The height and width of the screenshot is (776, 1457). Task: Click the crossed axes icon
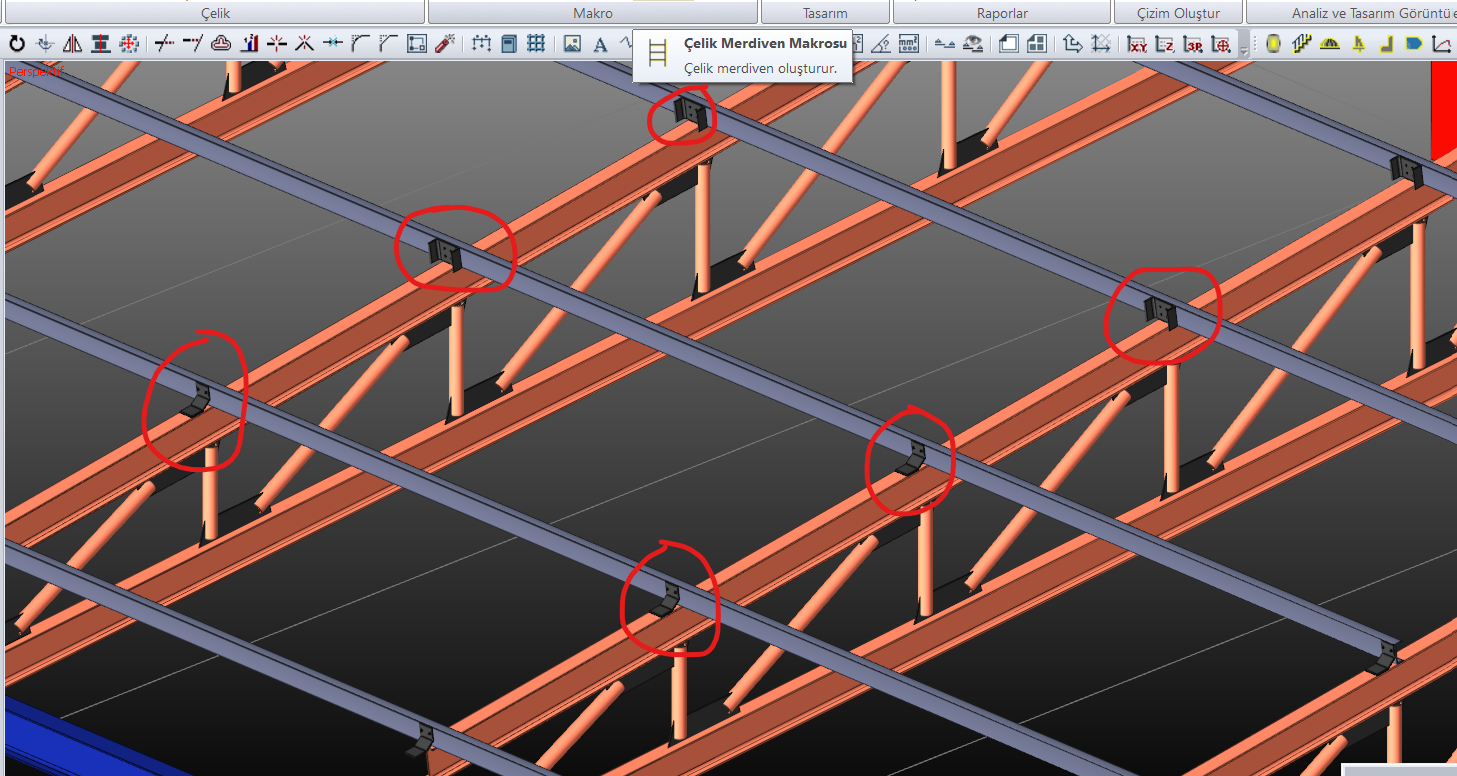[1100, 44]
